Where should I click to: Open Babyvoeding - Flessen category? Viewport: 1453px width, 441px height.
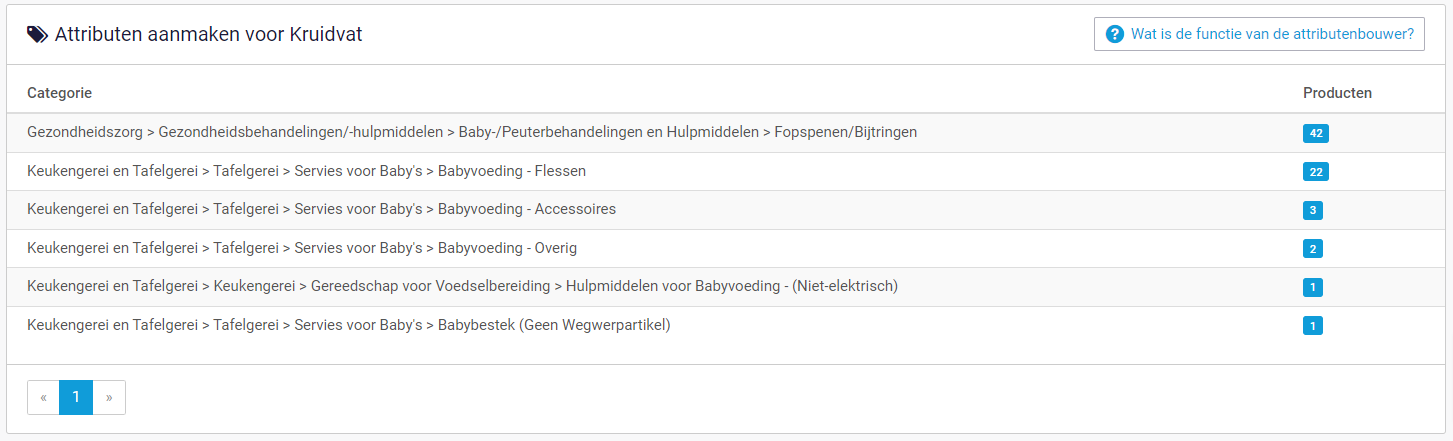click(726, 171)
